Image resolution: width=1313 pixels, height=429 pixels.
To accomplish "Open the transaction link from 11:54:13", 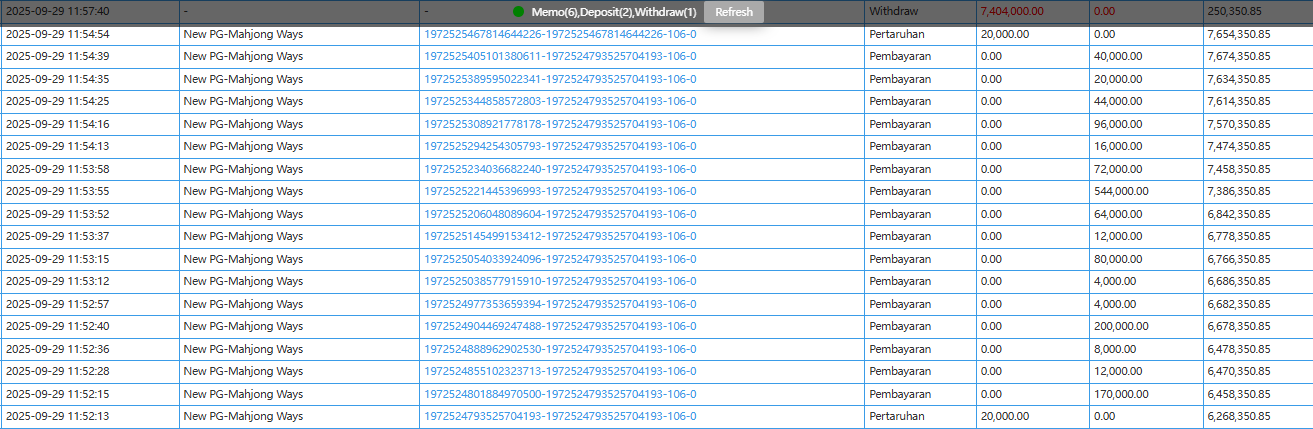I will [560, 146].
